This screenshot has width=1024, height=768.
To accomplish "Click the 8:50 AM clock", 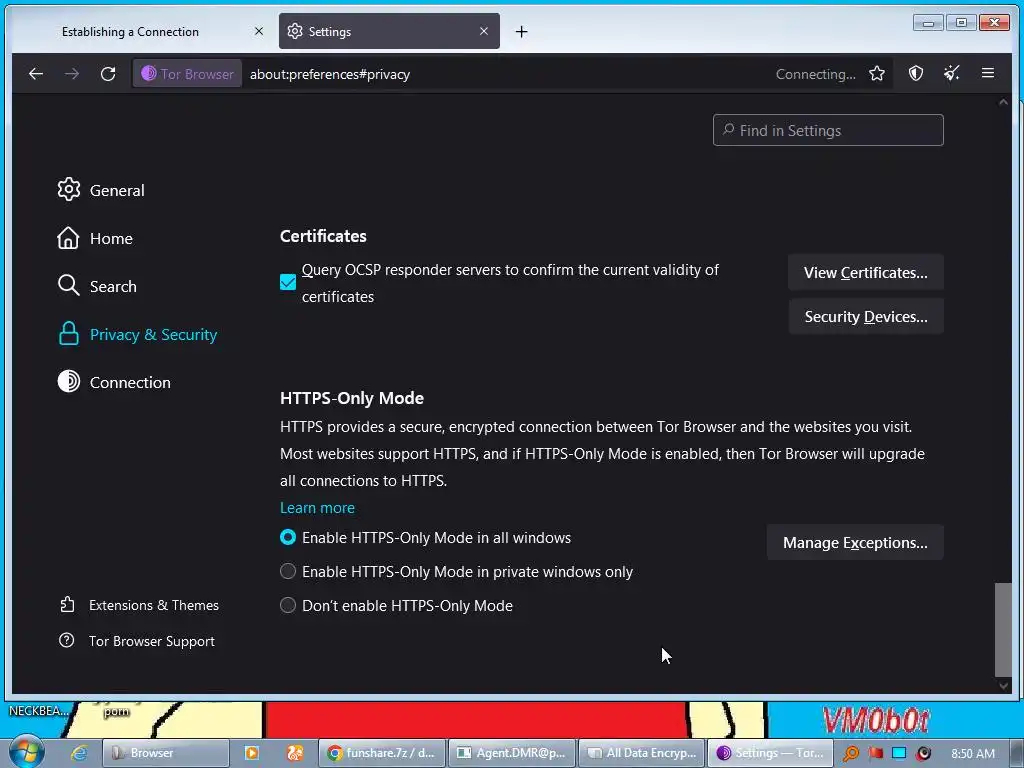I will (972, 754).
